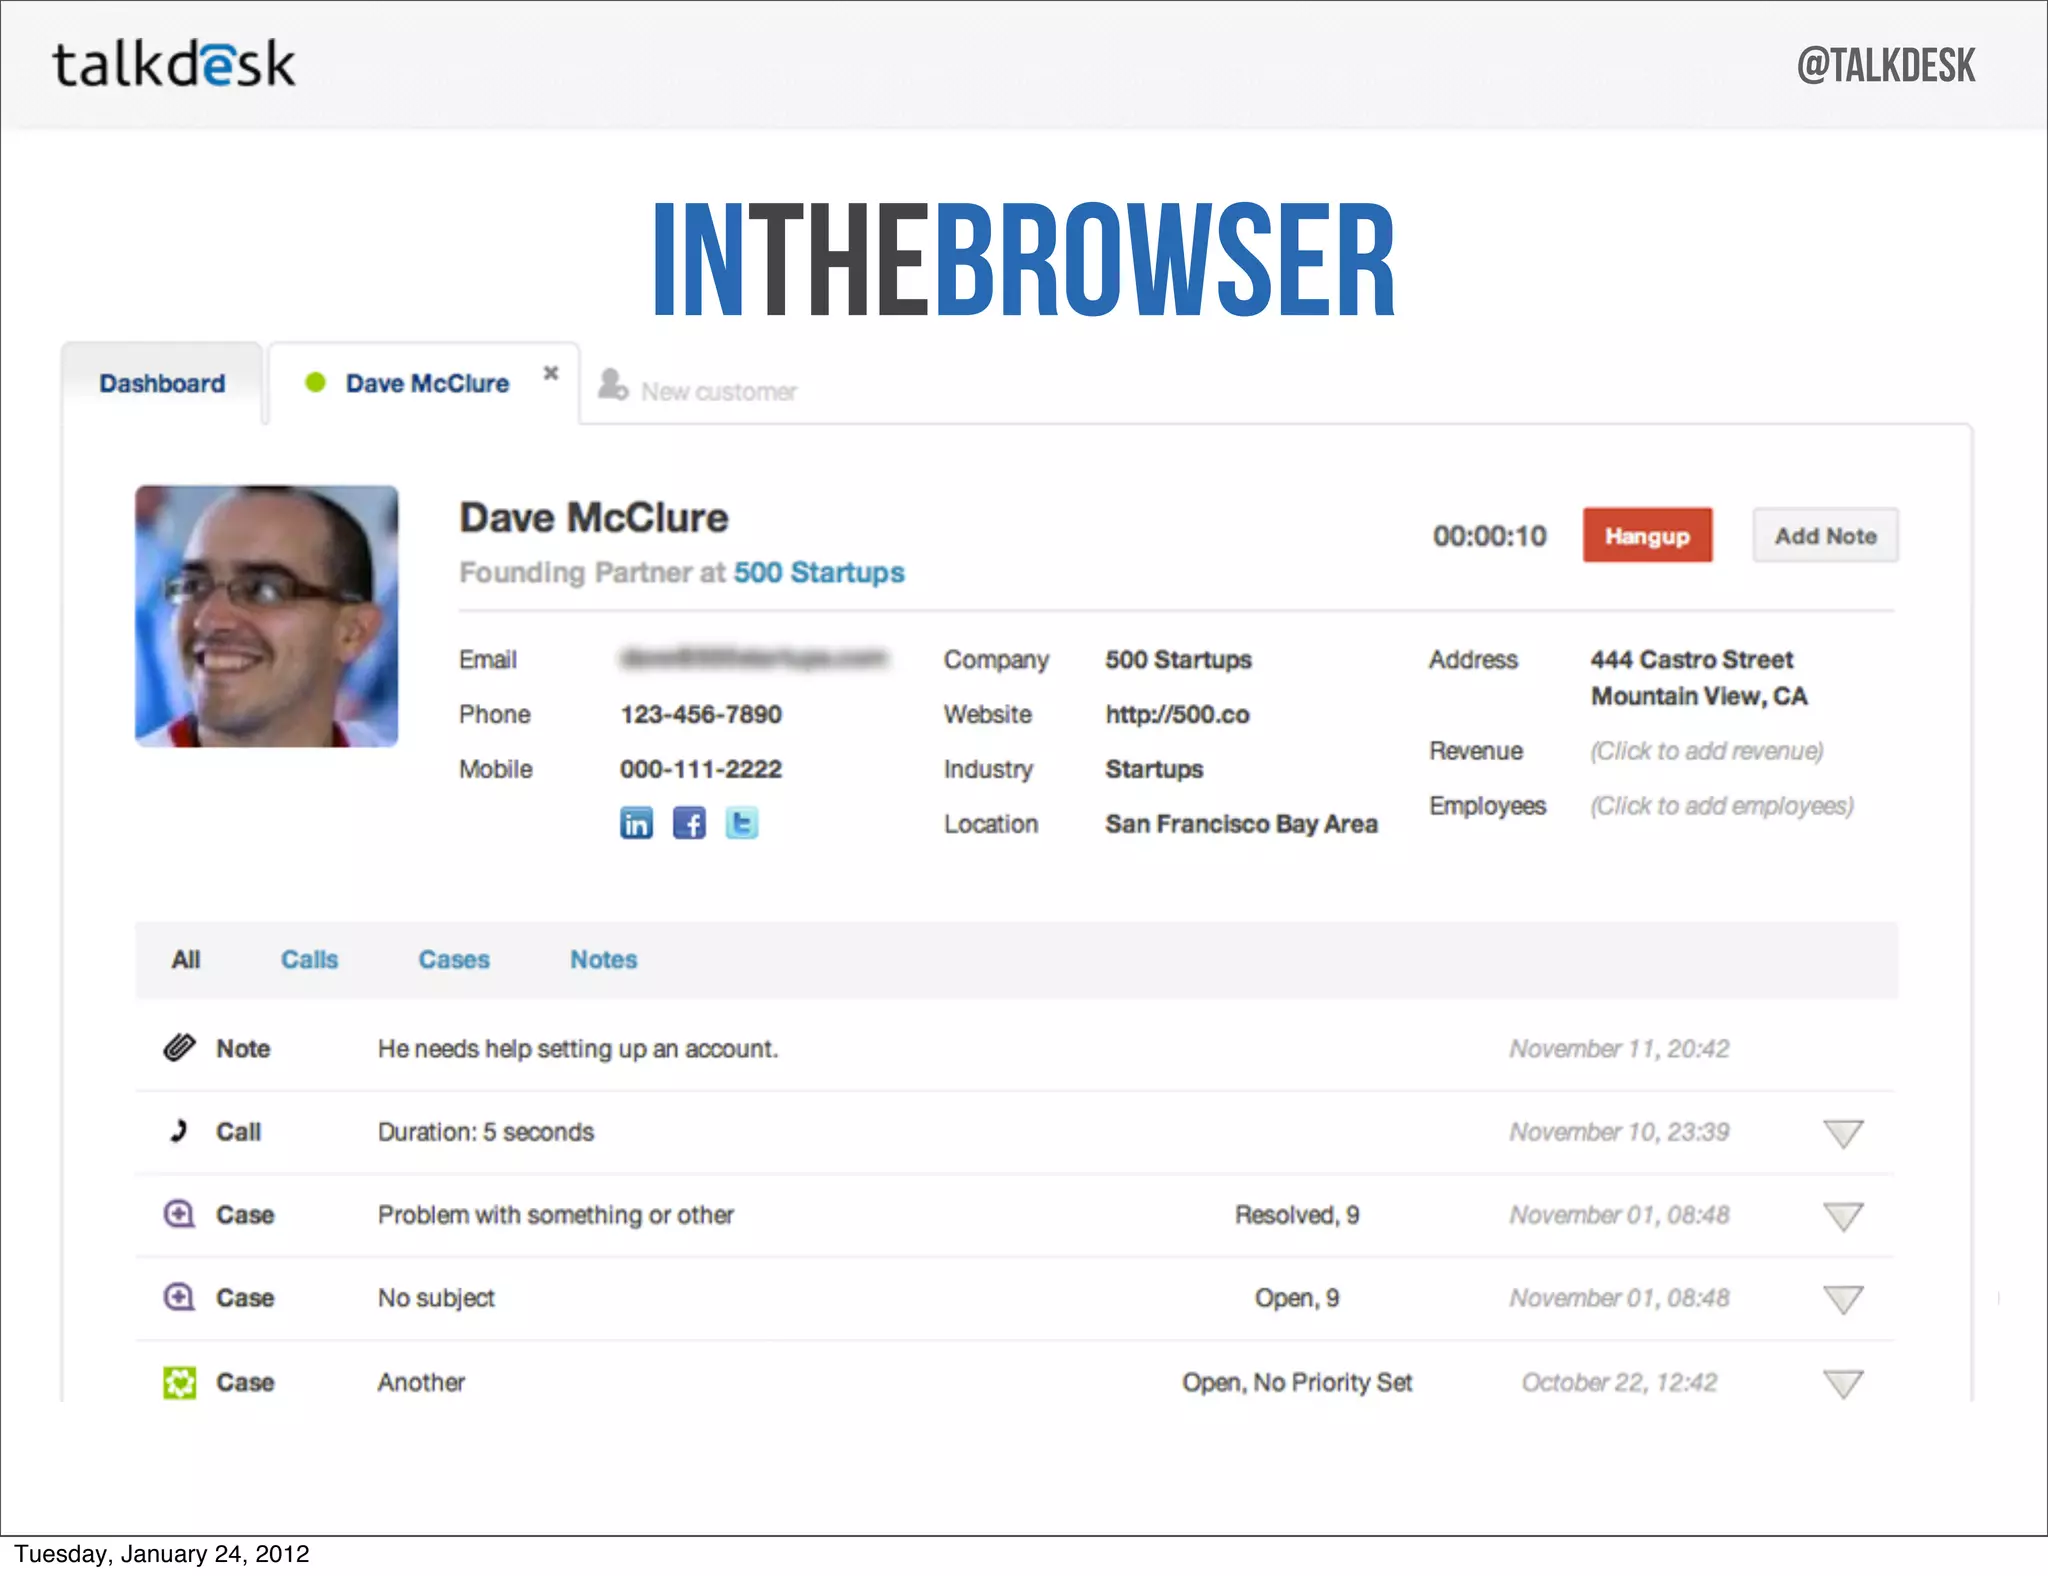Expand the 'No subject' case row
Screen dimensions: 2048x1576
(1842, 1299)
